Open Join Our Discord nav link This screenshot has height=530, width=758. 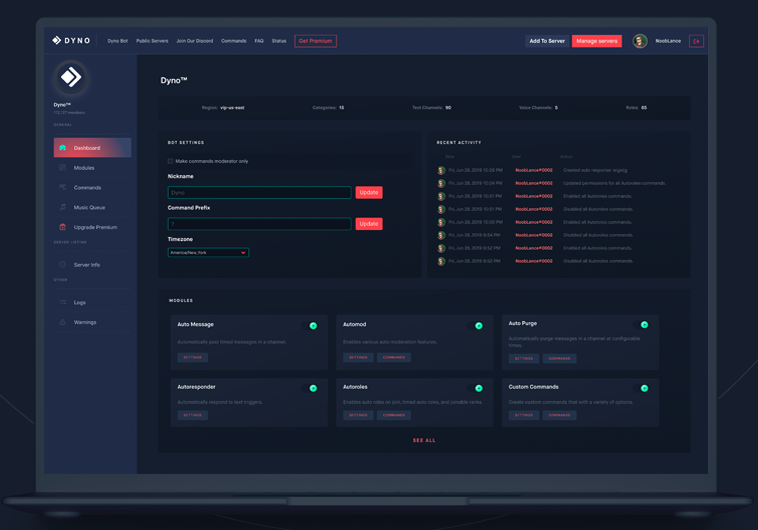[x=195, y=41]
